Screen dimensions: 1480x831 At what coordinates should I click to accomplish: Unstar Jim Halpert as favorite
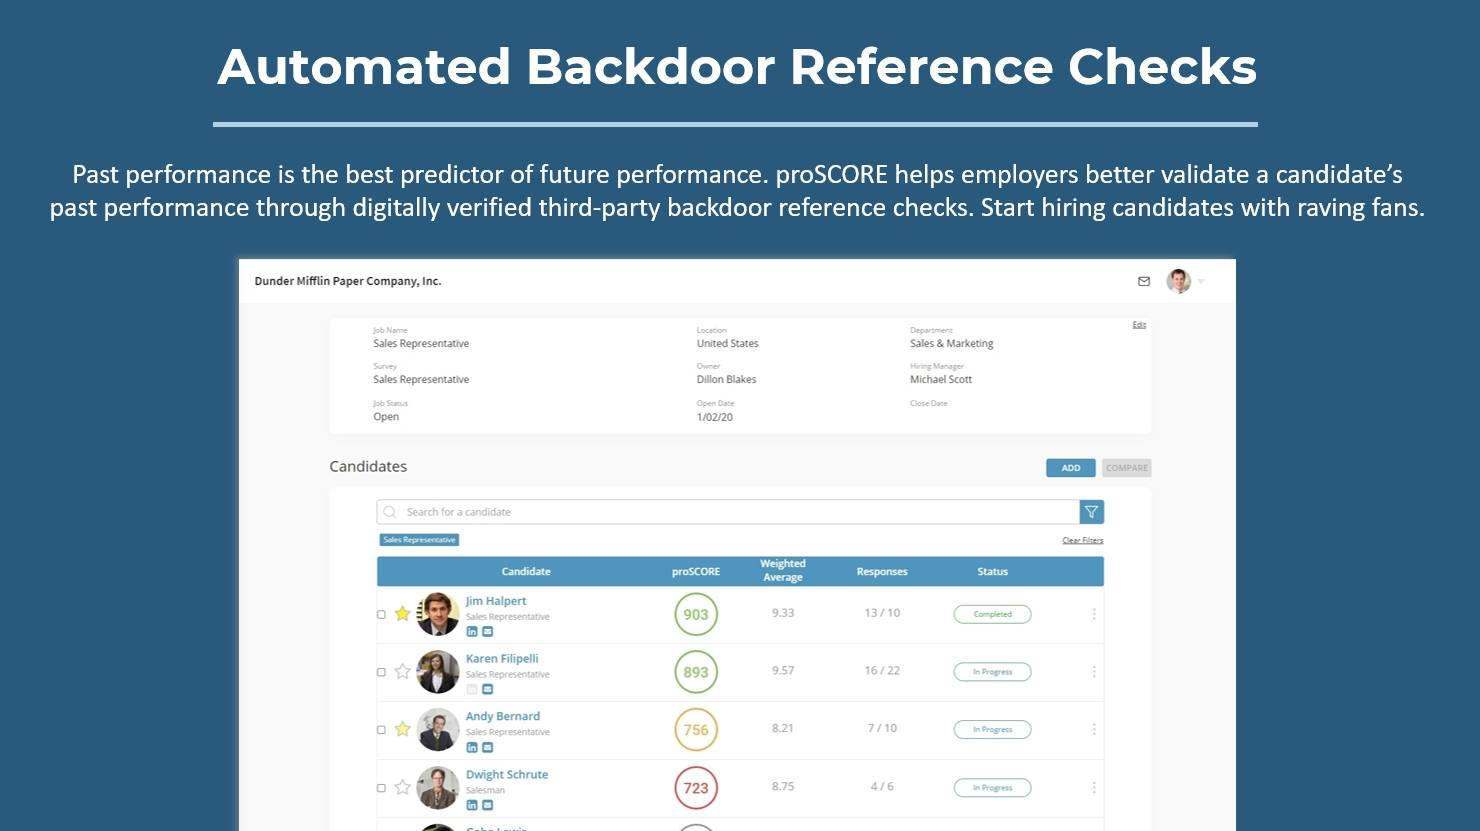click(x=402, y=614)
